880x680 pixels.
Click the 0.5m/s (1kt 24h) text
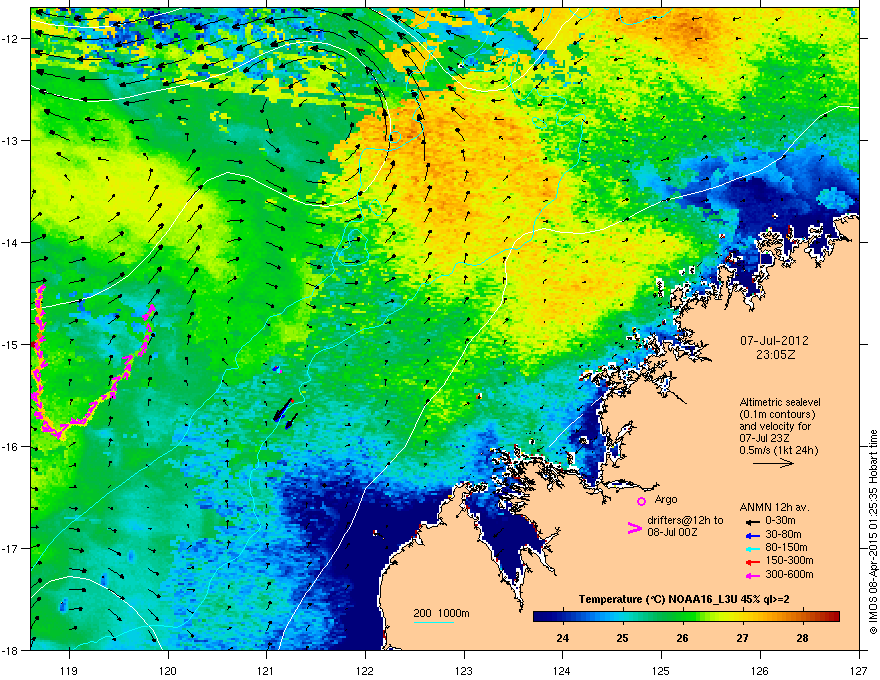pyautogui.click(x=778, y=450)
